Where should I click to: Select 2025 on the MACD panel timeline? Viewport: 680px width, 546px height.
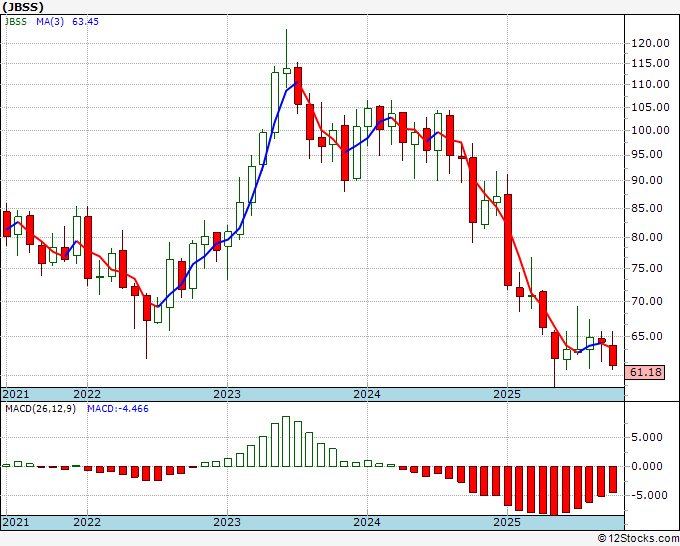(506, 522)
